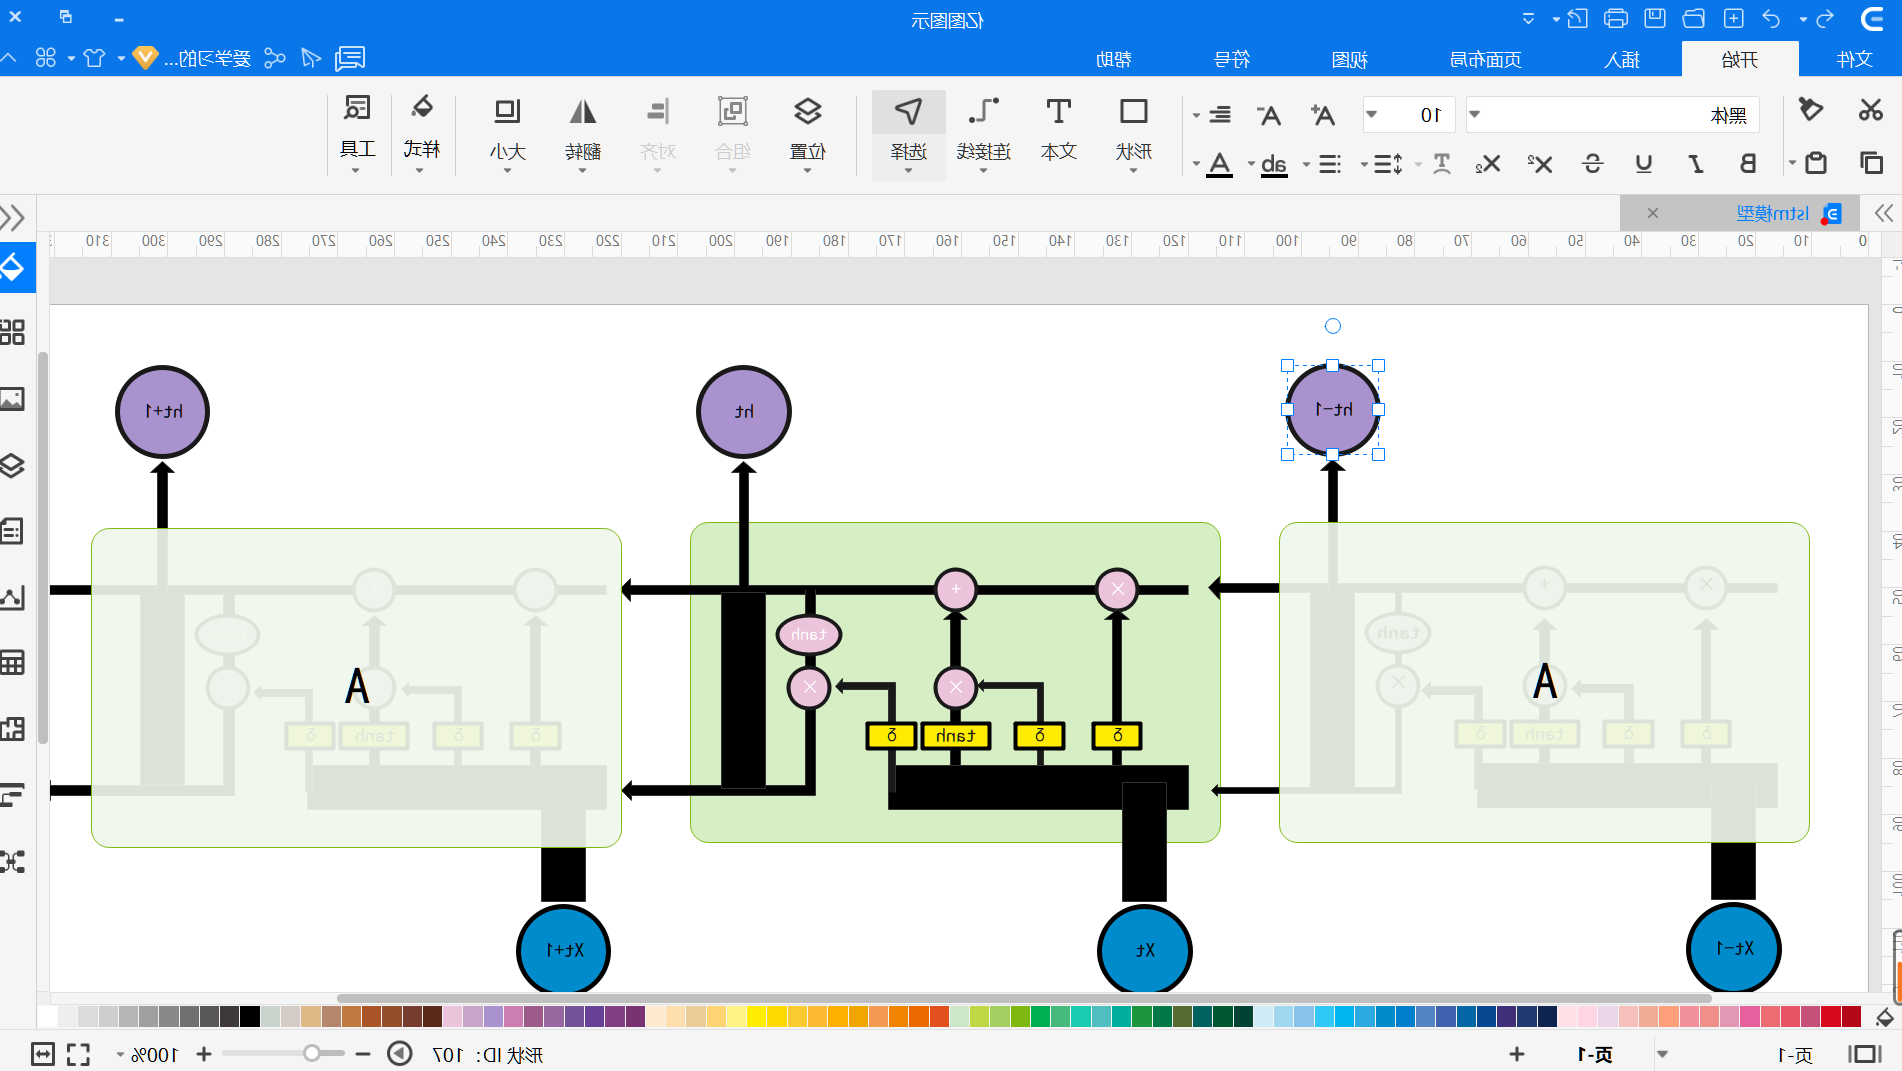Click the 位置 position button
This screenshot has height=1071, width=1902.
pyautogui.click(x=808, y=133)
